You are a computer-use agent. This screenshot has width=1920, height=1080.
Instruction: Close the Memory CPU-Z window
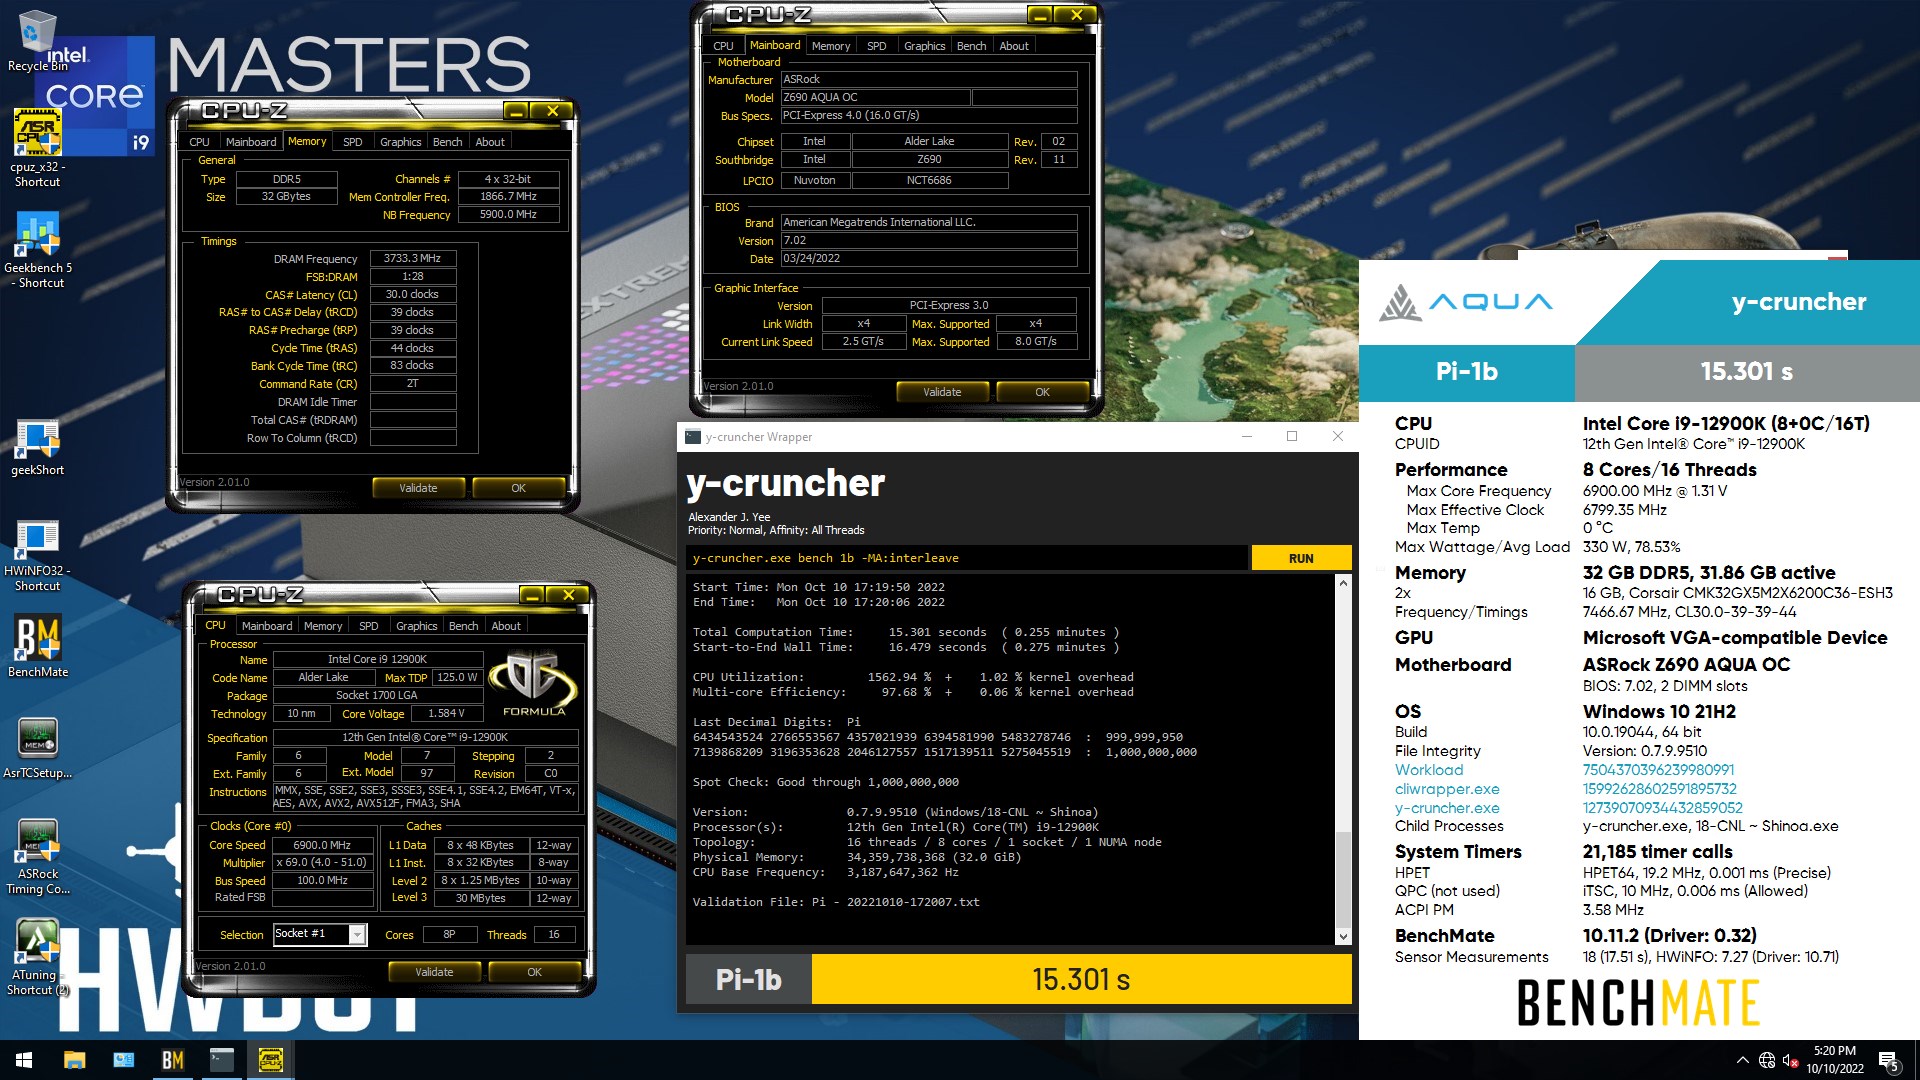[552, 111]
